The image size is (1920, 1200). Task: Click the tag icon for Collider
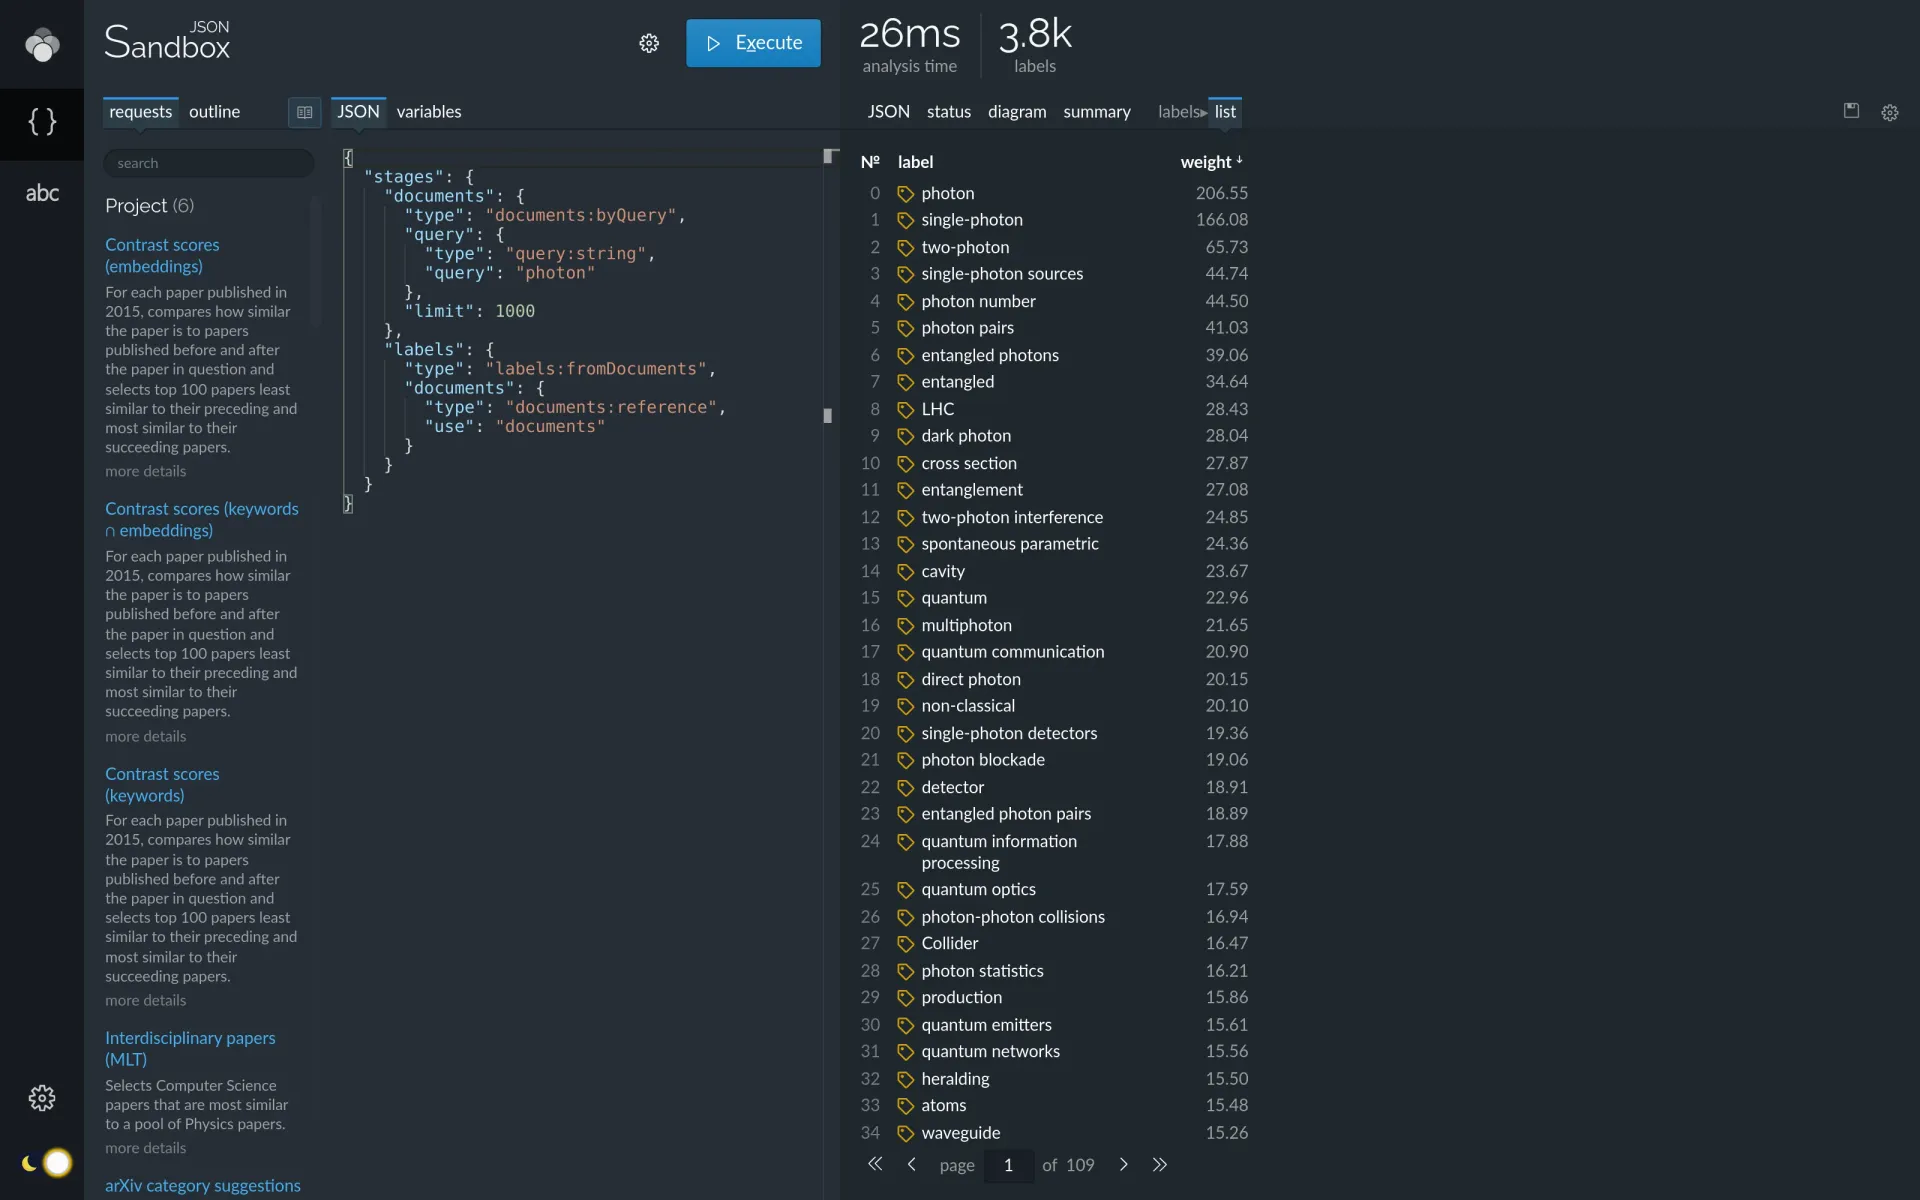[905, 944]
